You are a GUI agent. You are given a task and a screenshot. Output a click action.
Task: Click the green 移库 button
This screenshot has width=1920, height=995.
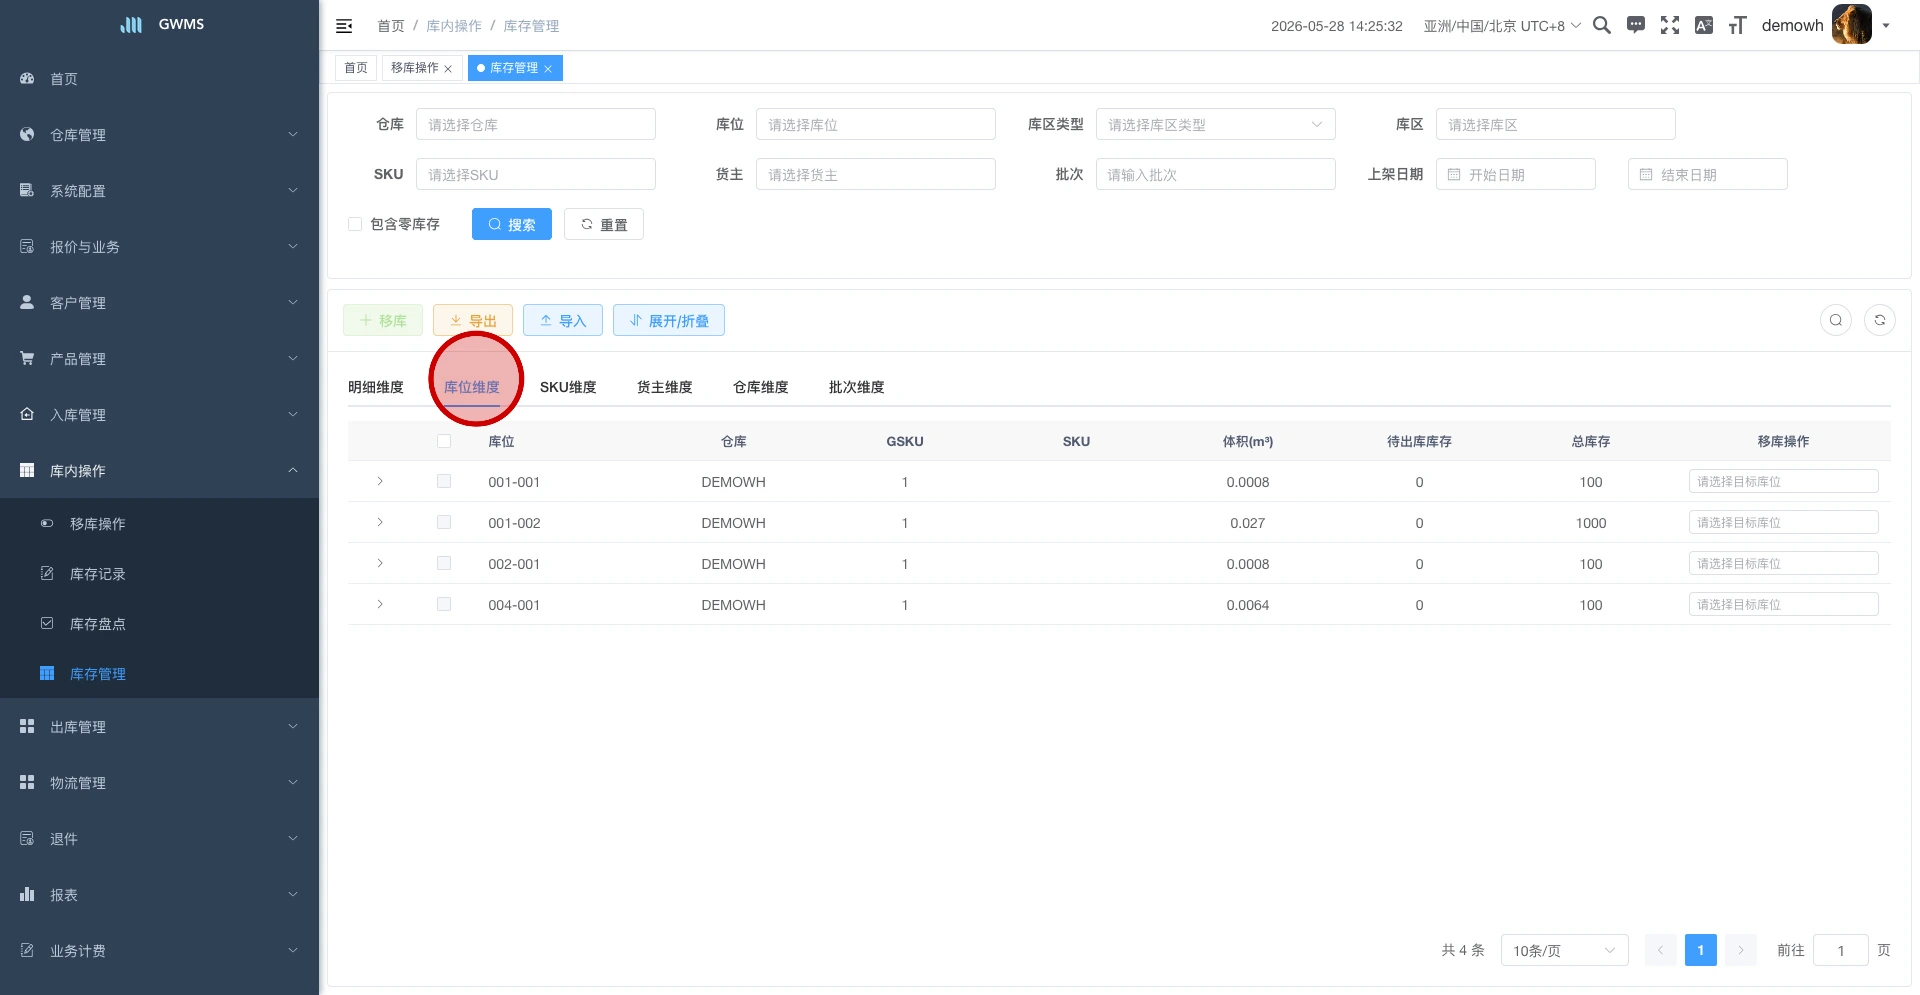click(383, 320)
